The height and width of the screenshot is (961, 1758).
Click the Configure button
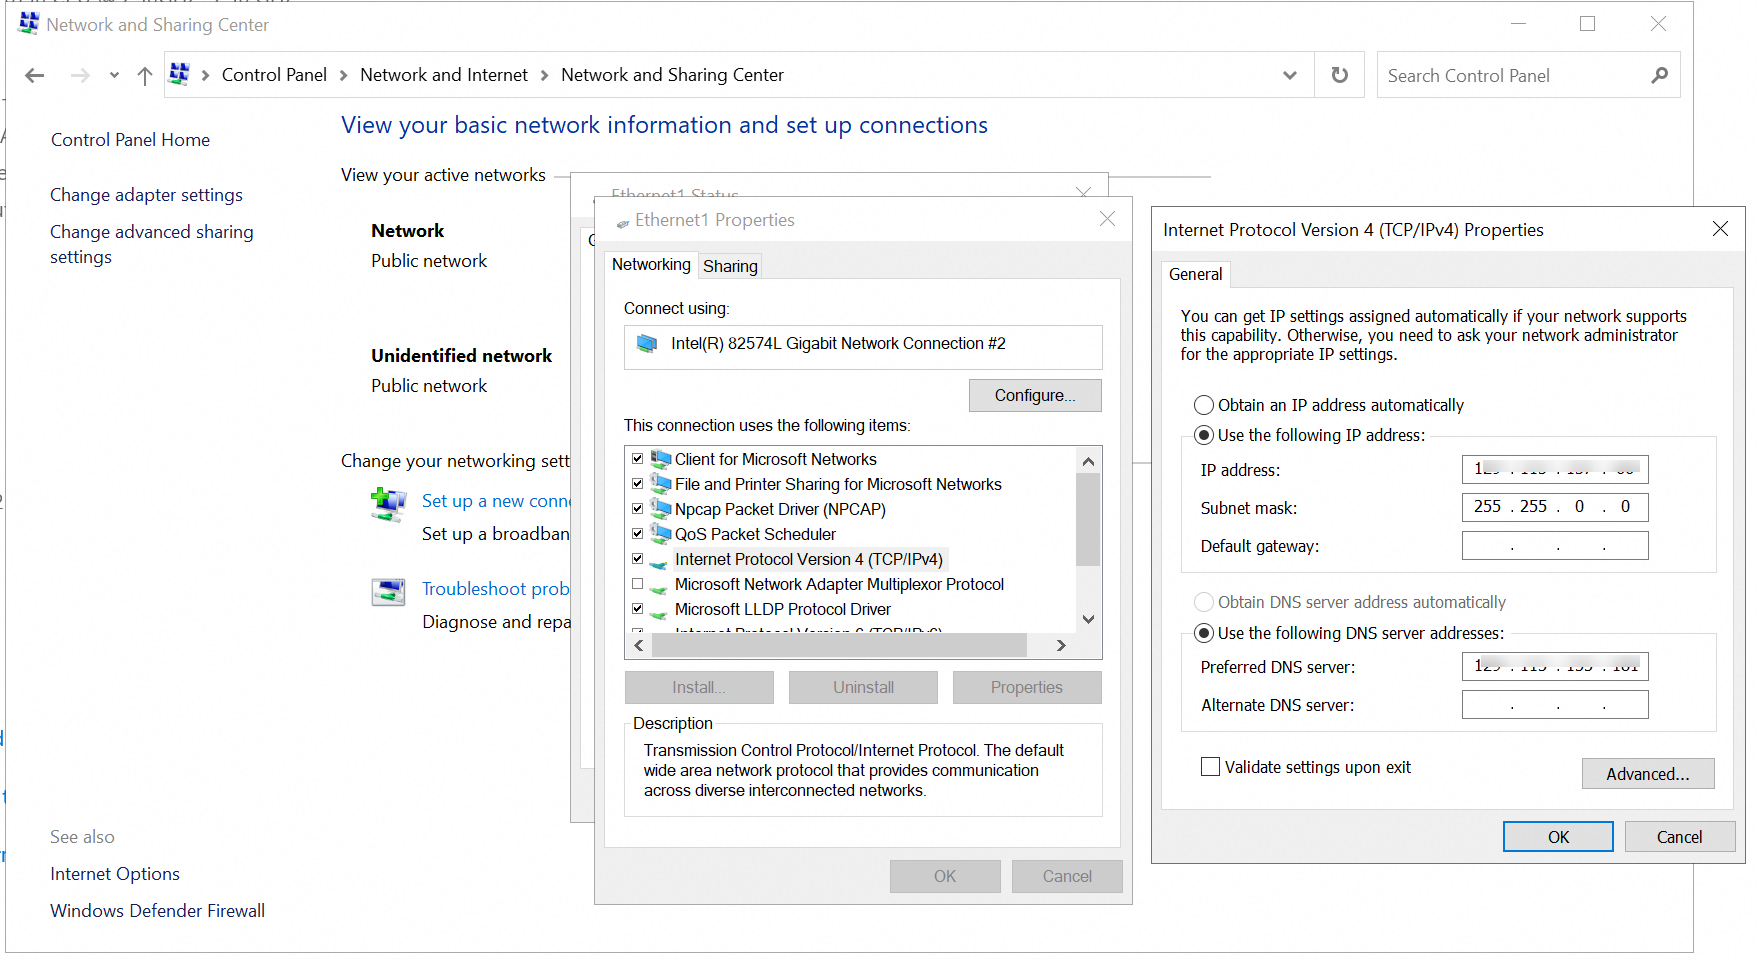(x=1035, y=395)
